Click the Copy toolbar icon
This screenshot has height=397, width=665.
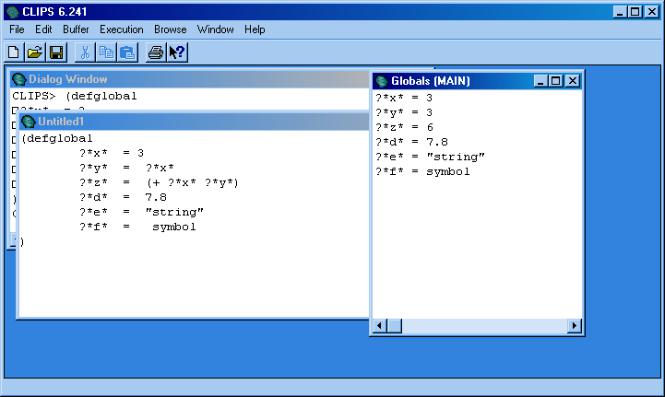[106, 53]
